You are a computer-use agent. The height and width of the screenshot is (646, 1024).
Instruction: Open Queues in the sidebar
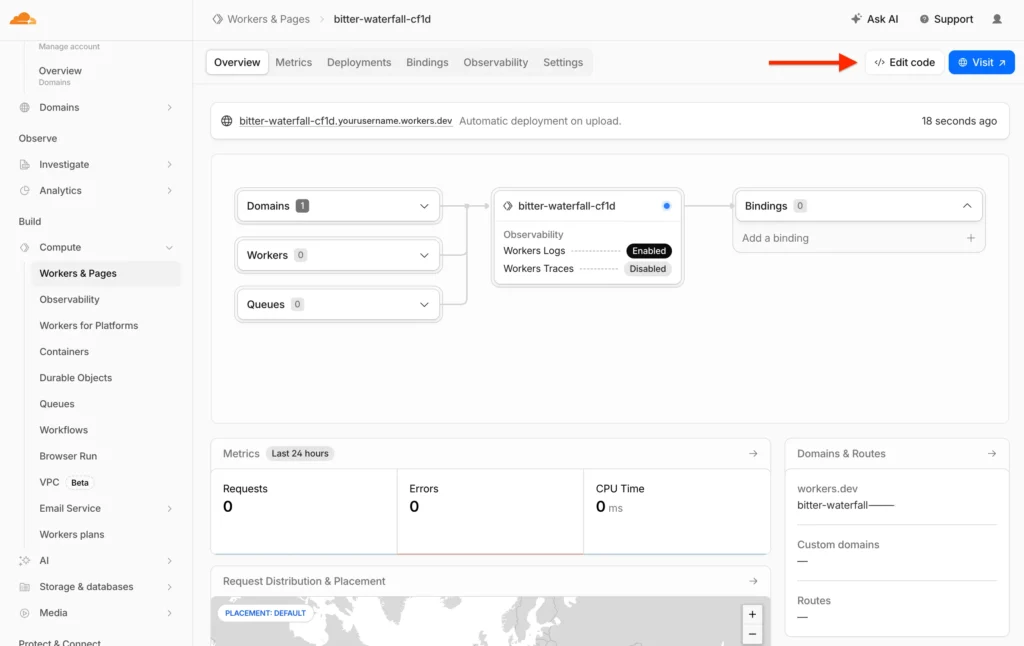57,404
